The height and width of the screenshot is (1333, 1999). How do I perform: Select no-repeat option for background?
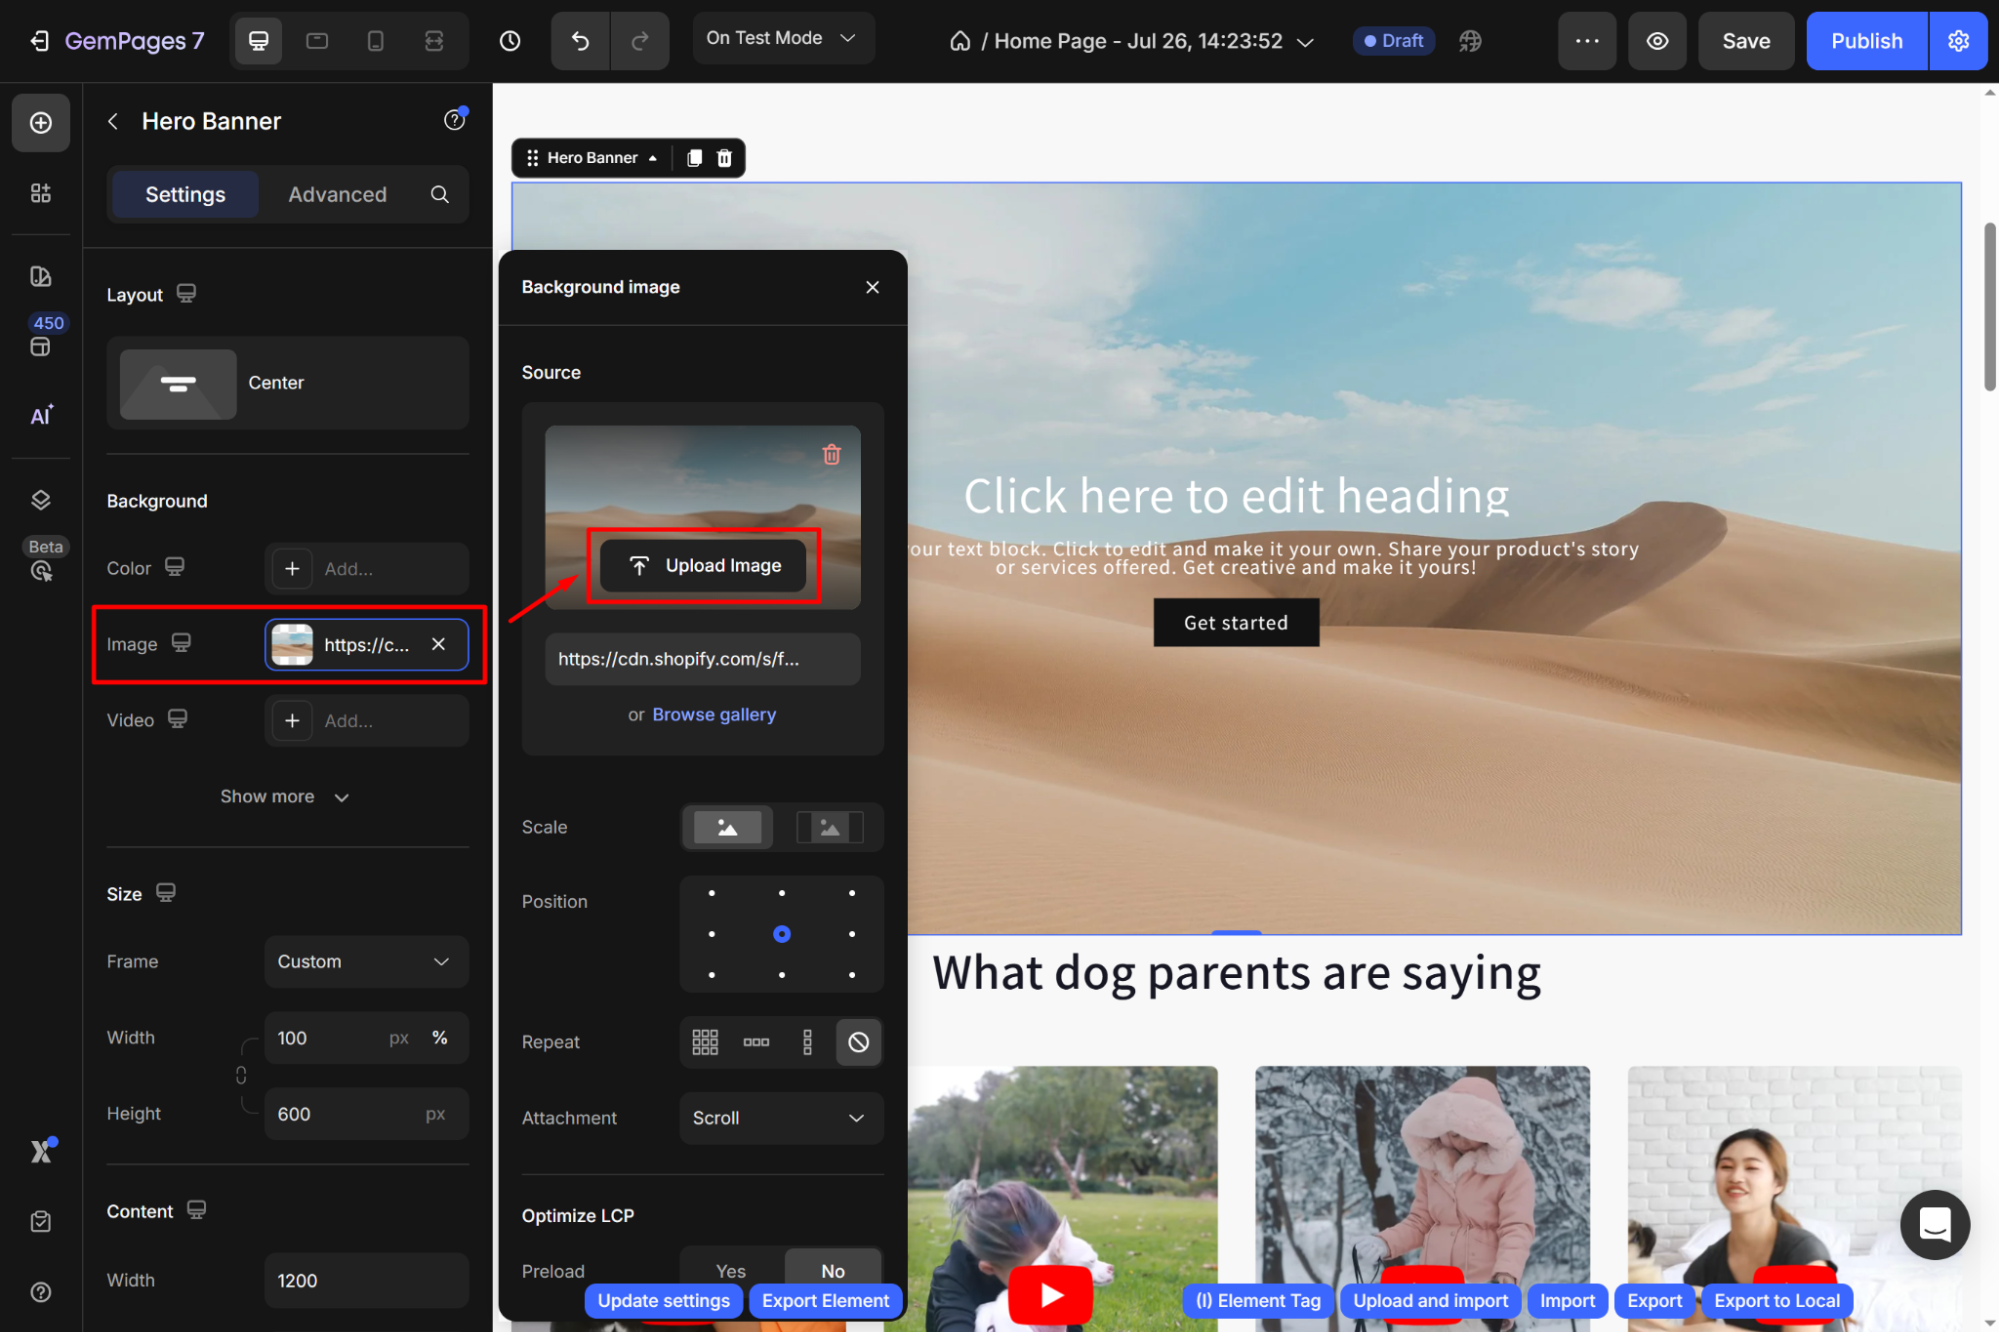point(858,1042)
